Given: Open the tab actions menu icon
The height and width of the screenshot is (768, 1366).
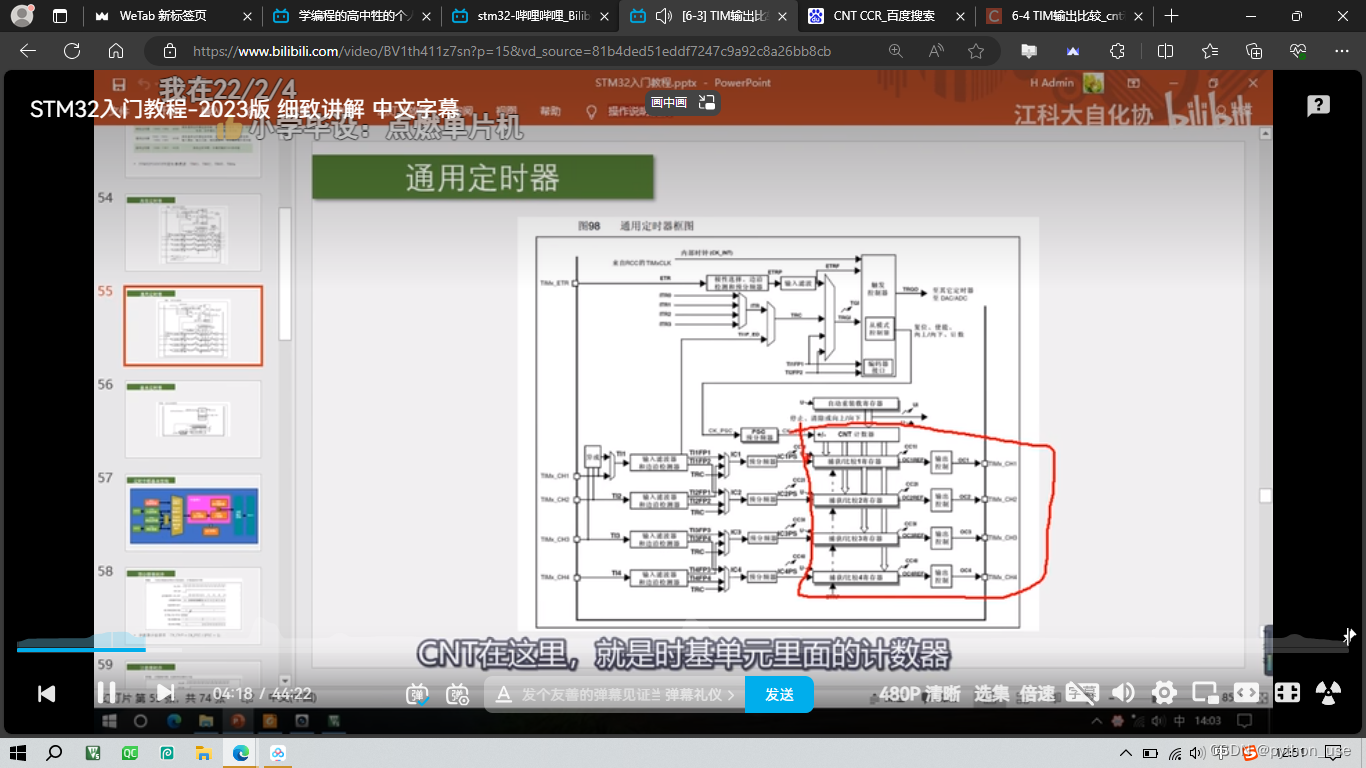Looking at the screenshot, I should (60, 16).
